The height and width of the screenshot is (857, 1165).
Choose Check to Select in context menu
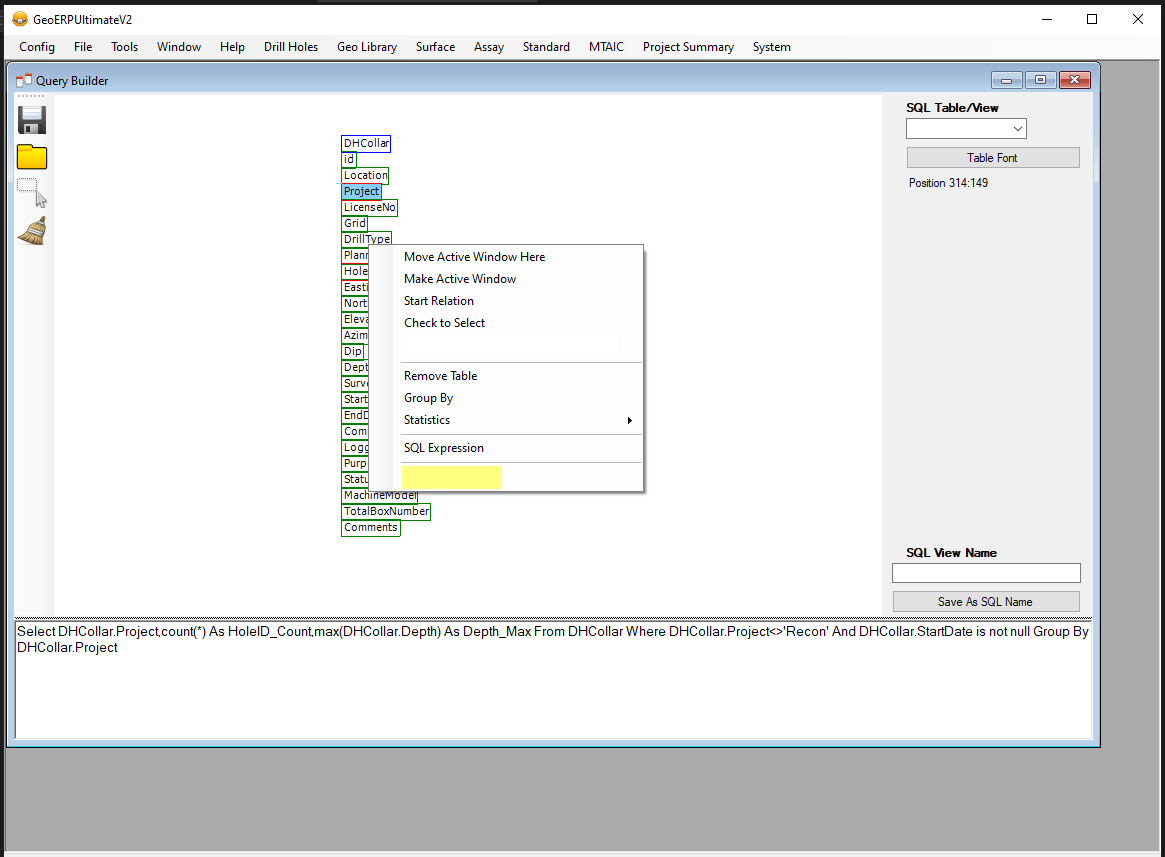pyautogui.click(x=444, y=323)
